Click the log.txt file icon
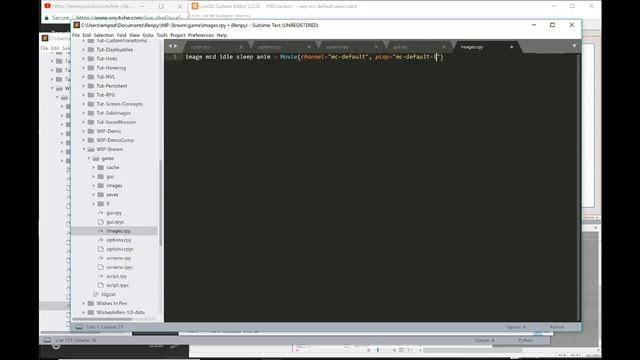The height and width of the screenshot is (360, 640). tap(96, 294)
